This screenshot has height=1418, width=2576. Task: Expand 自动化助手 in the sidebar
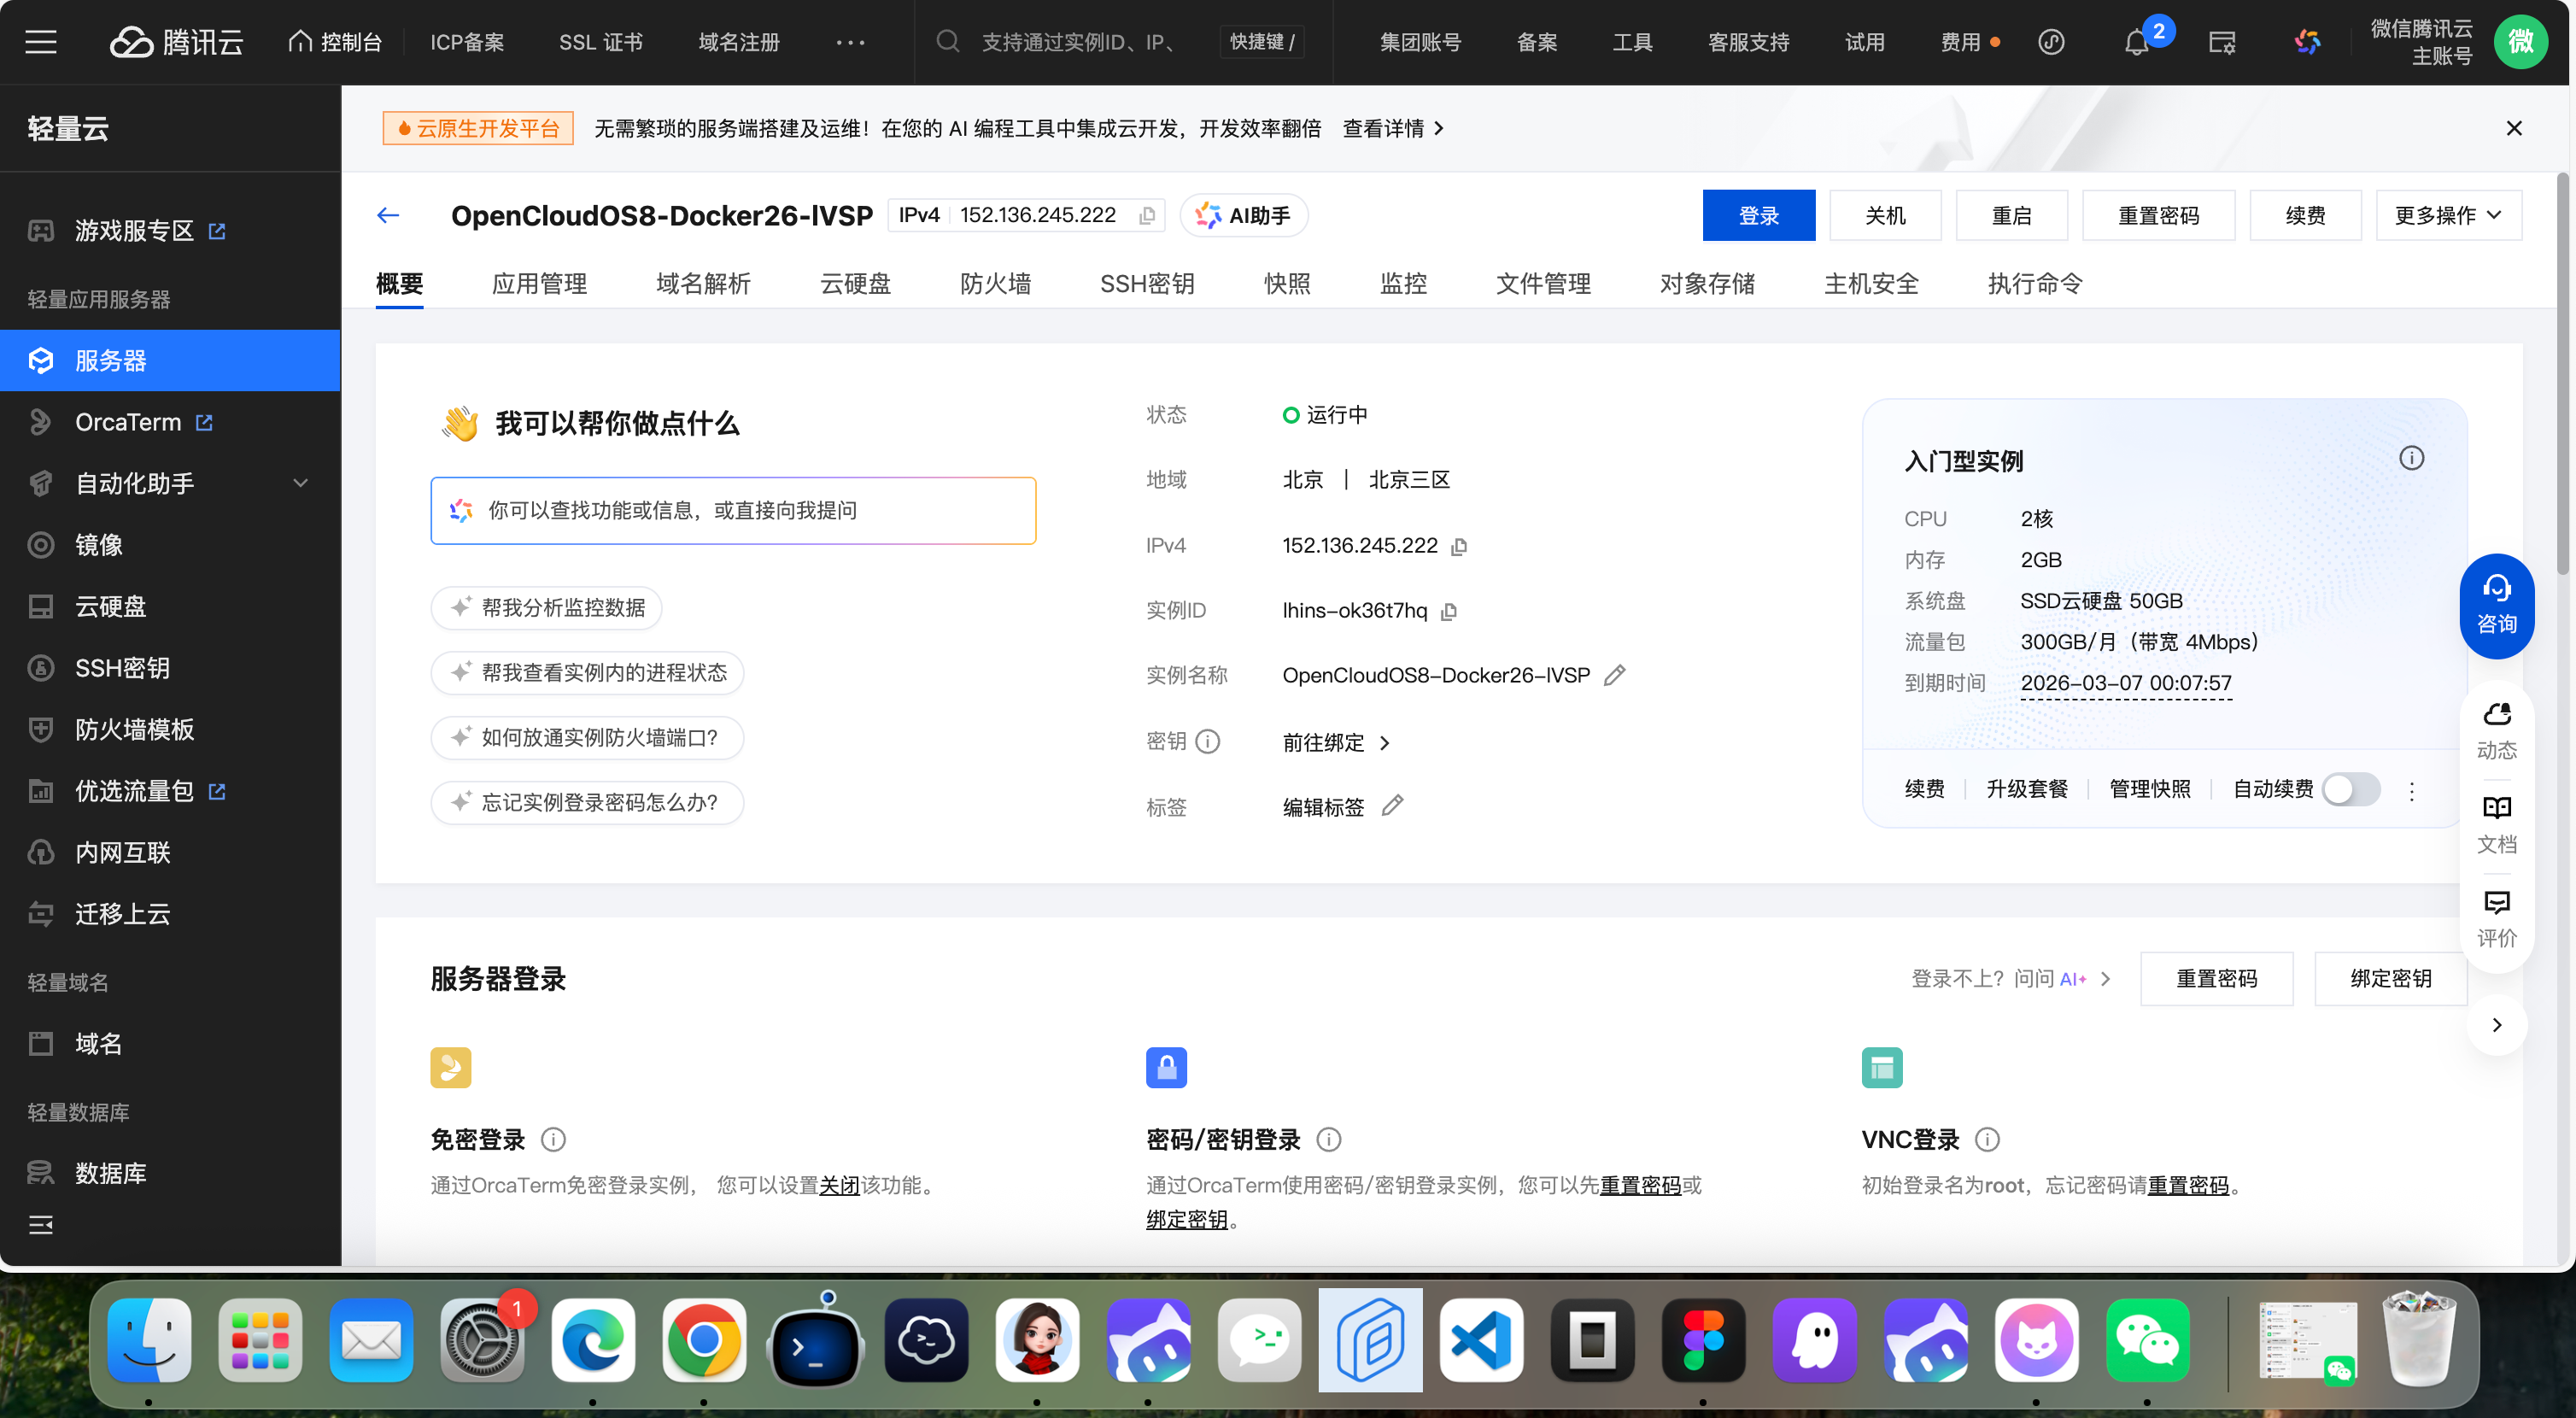point(170,484)
